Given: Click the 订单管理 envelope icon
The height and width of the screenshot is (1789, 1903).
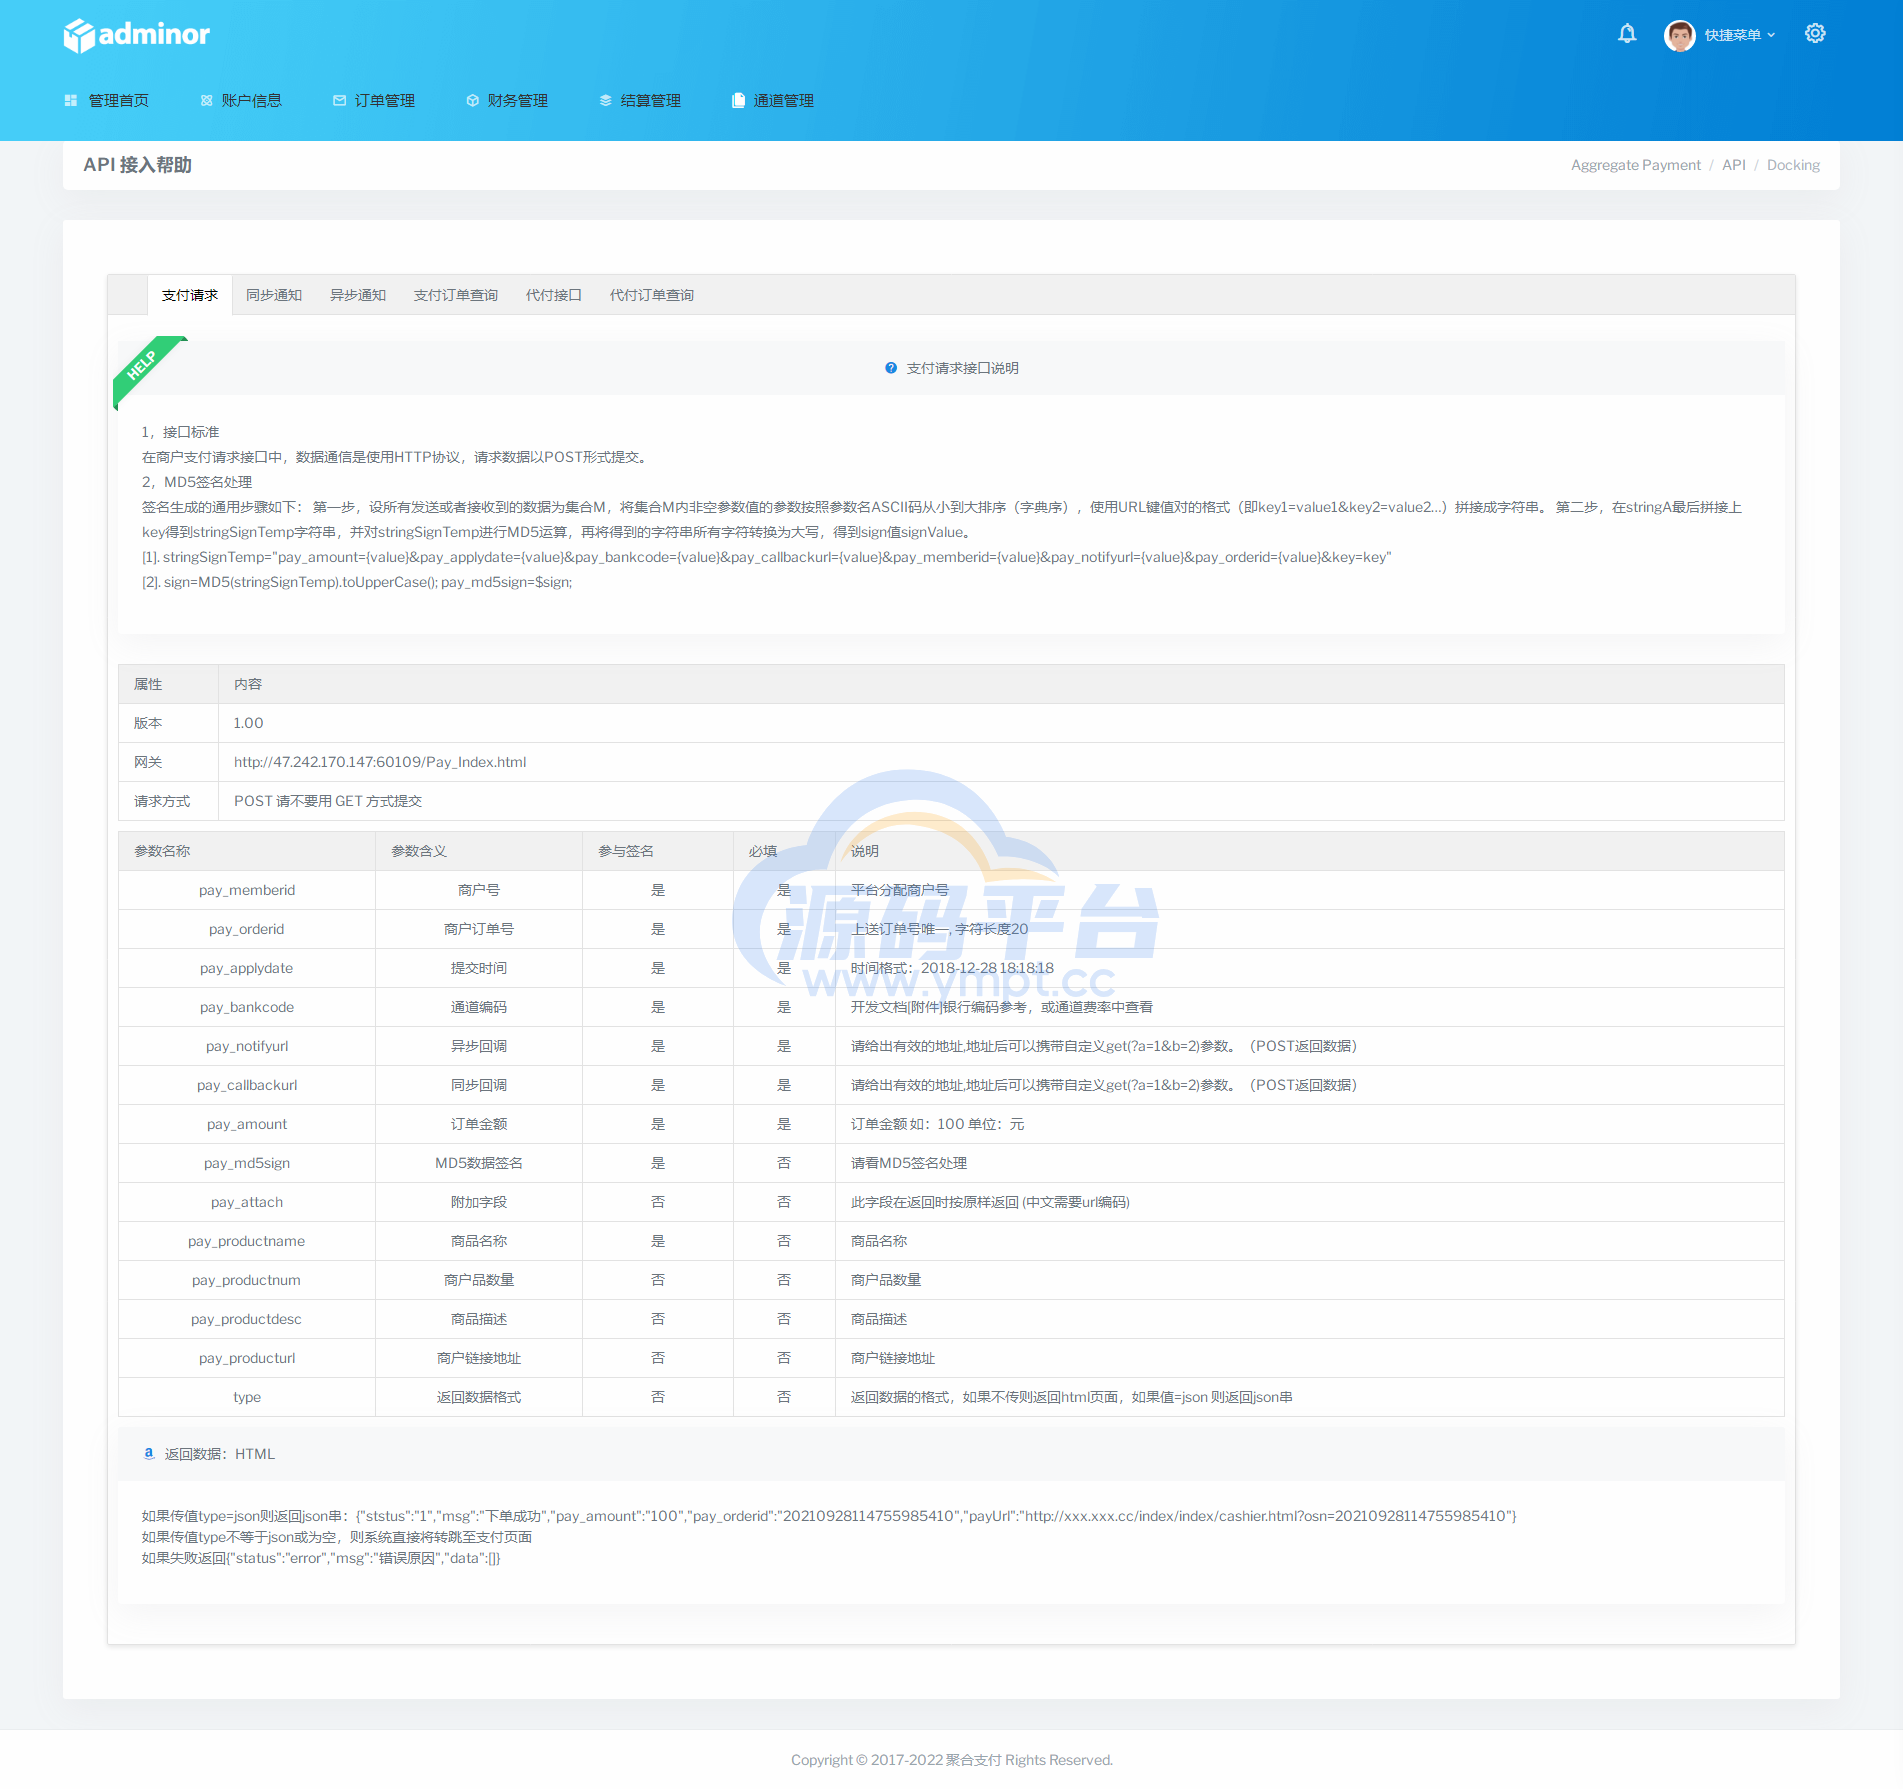Looking at the screenshot, I should point(340,101).
